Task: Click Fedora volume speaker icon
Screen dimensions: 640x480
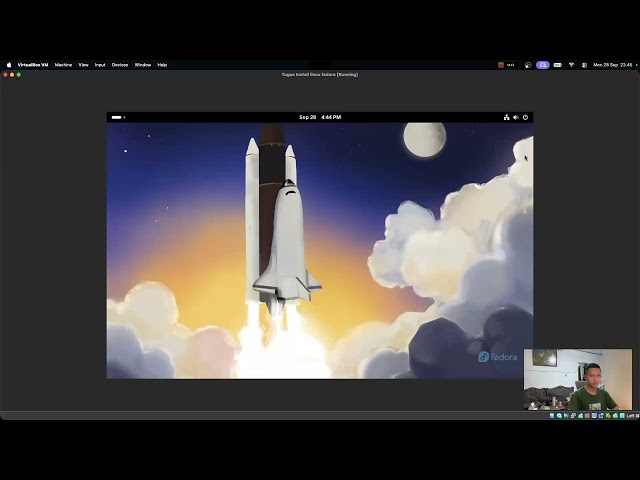Action: [516, 118]
